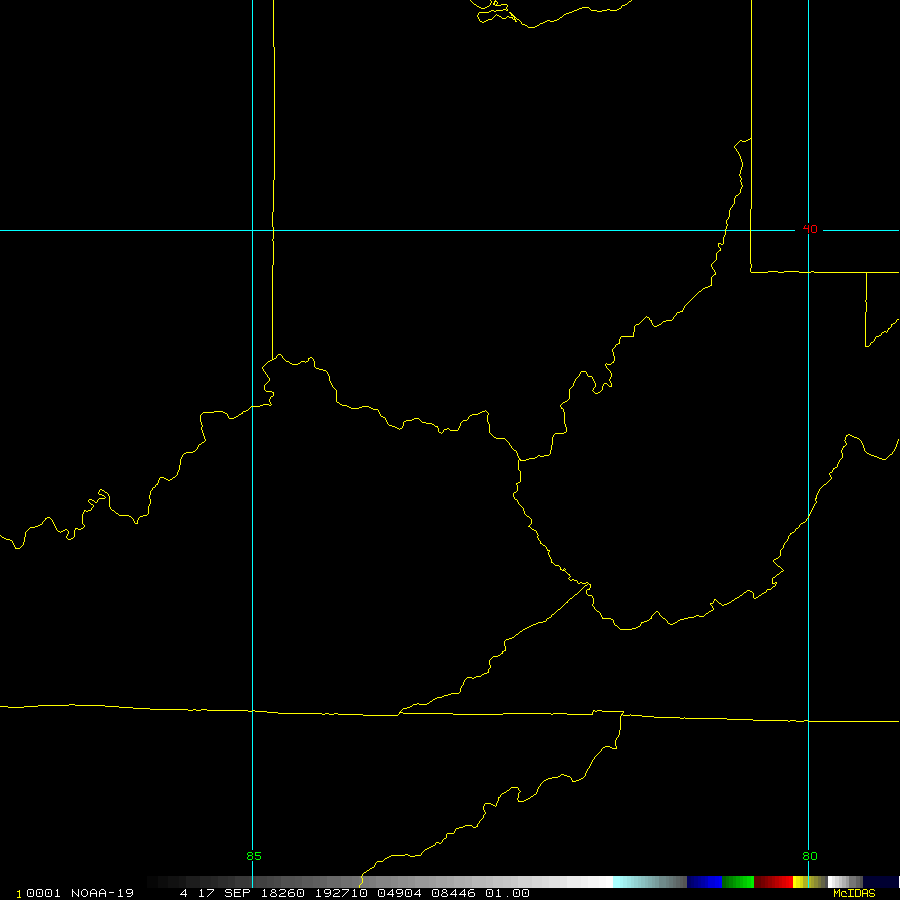Viewport: 900px width, 900px height.
Task: Select the yellow segment of color bar
Action: [798, 882]
